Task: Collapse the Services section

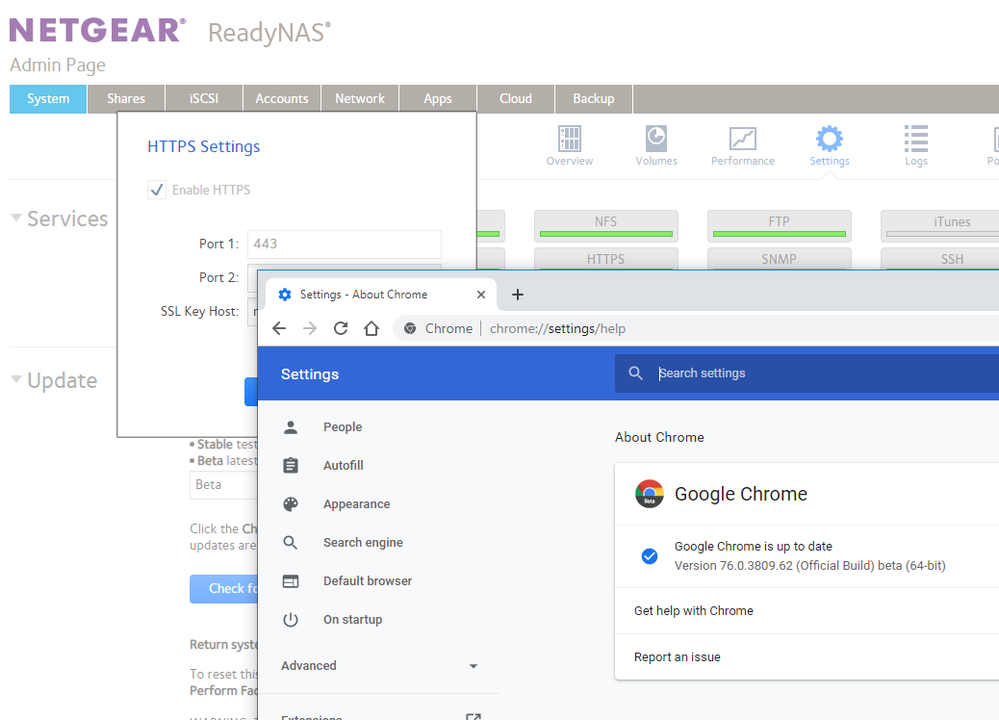Action: [x=17, y=218]
